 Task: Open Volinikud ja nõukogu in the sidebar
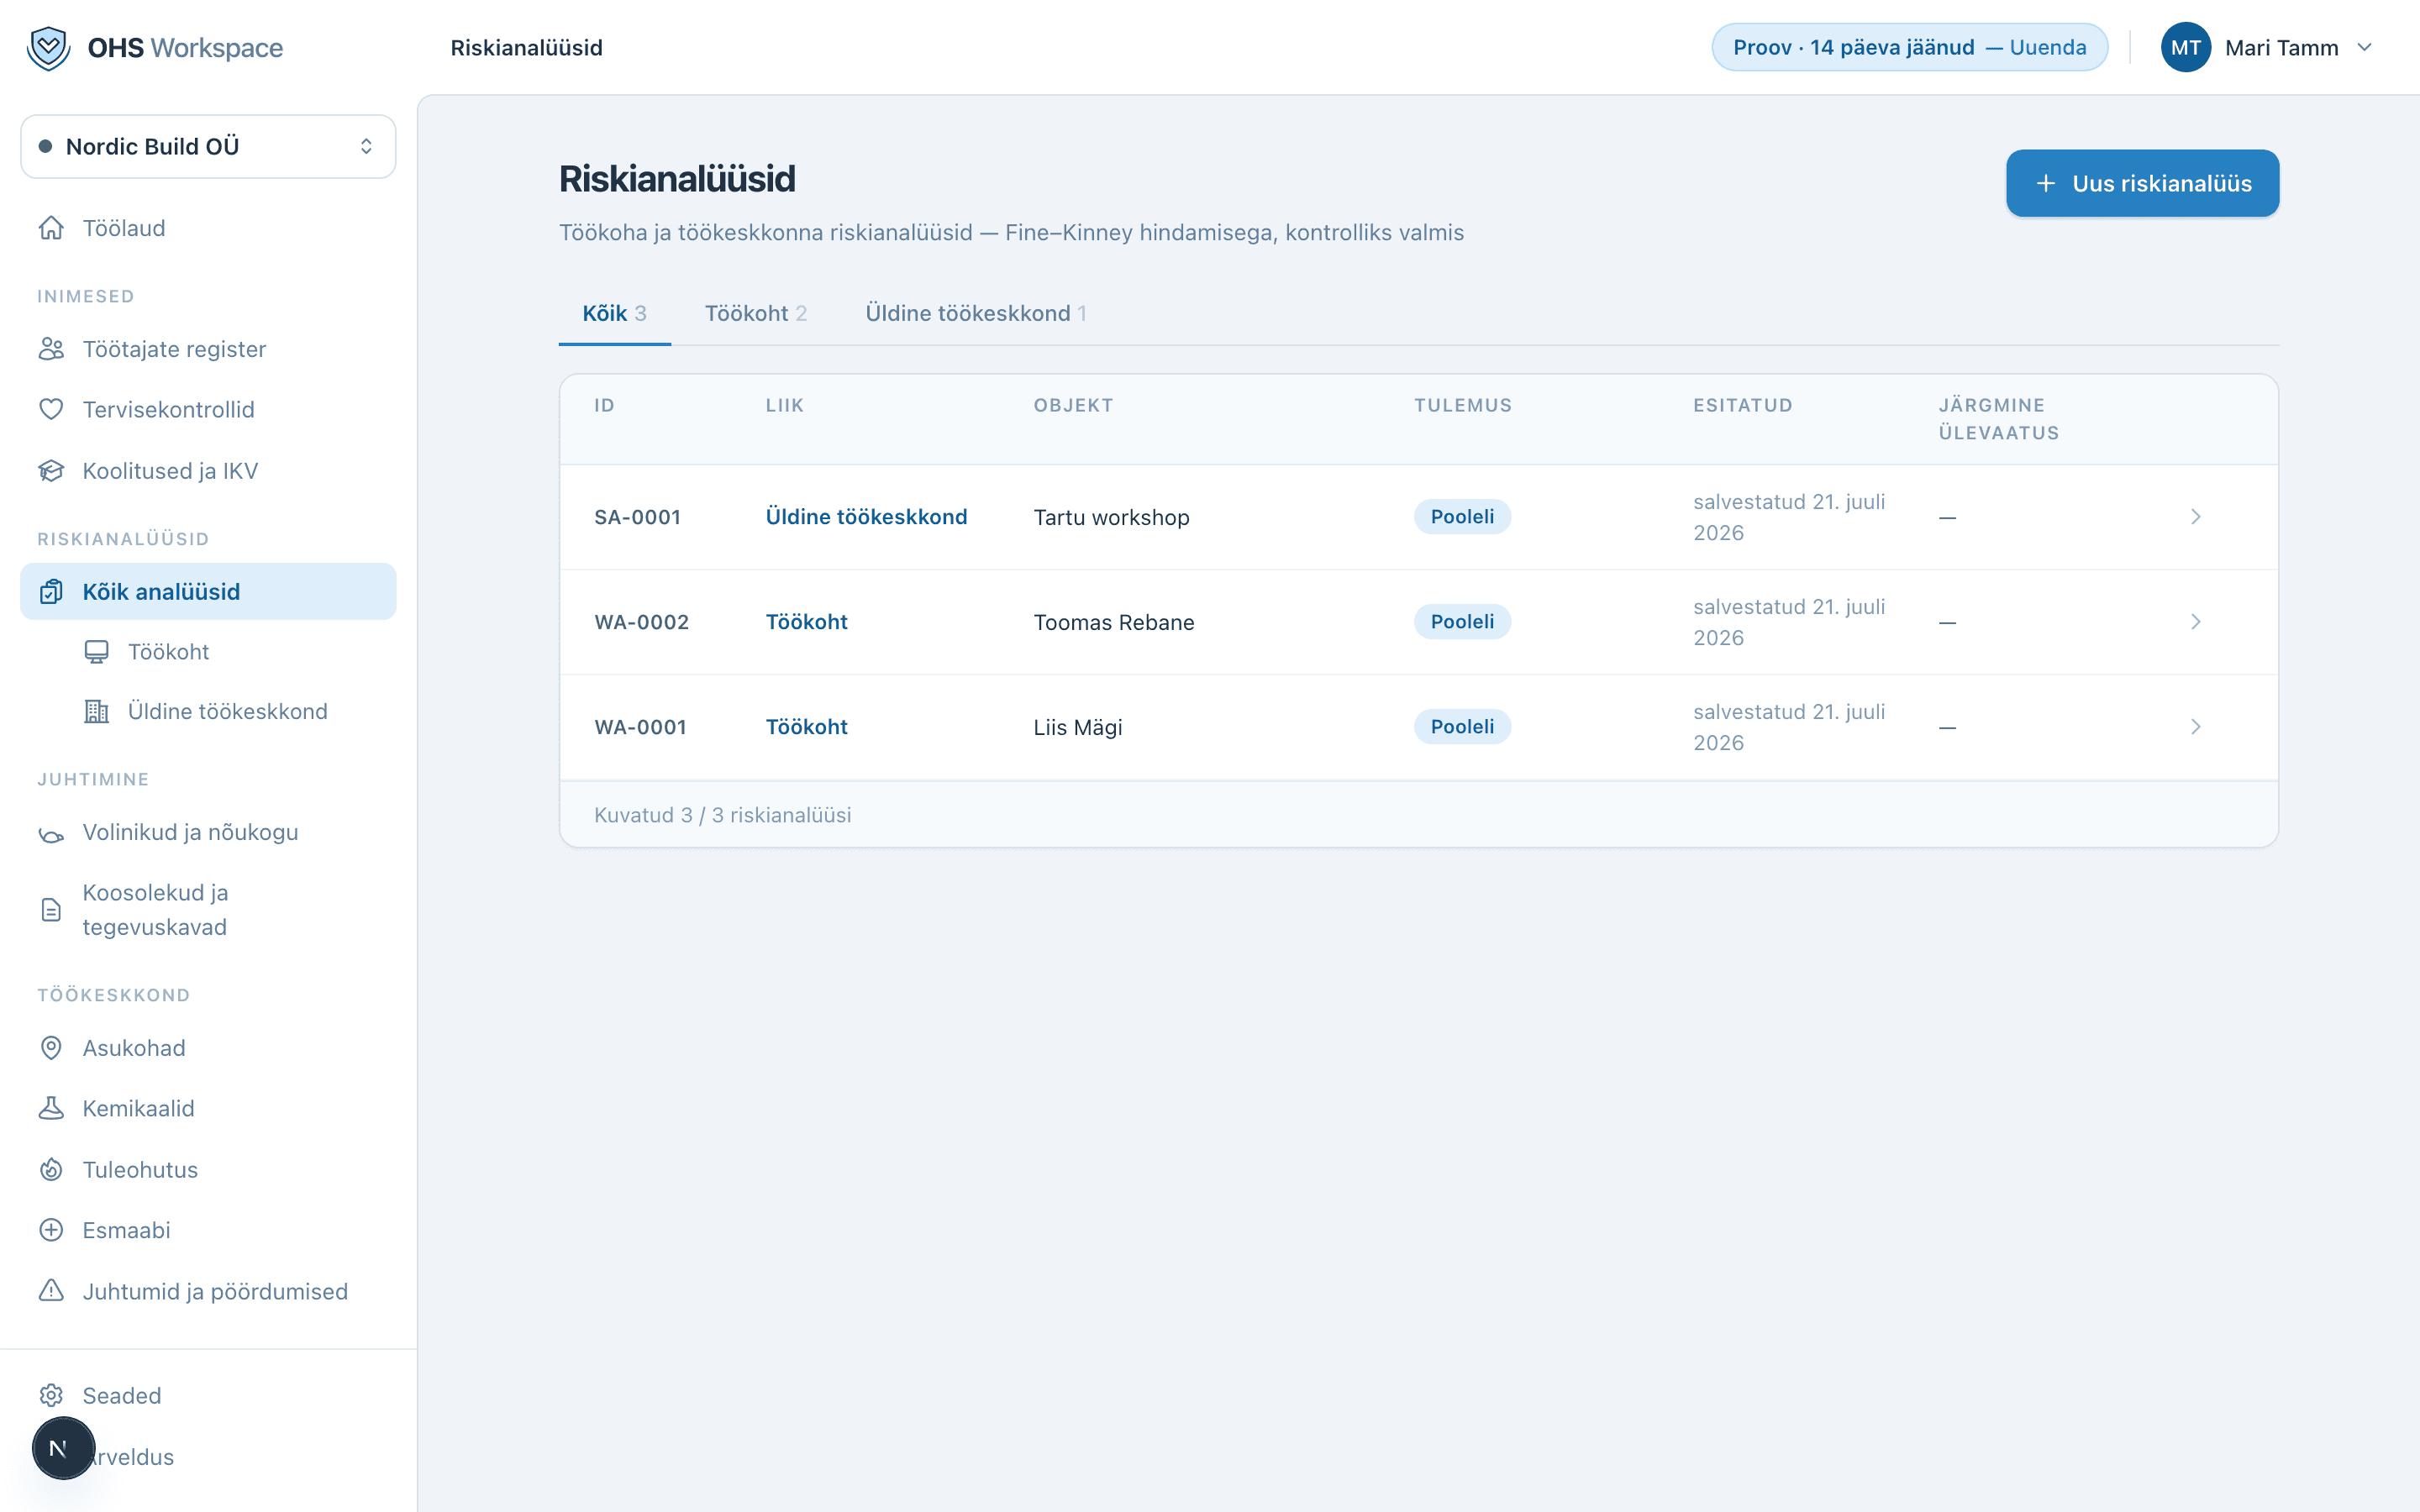pos(208,833)
